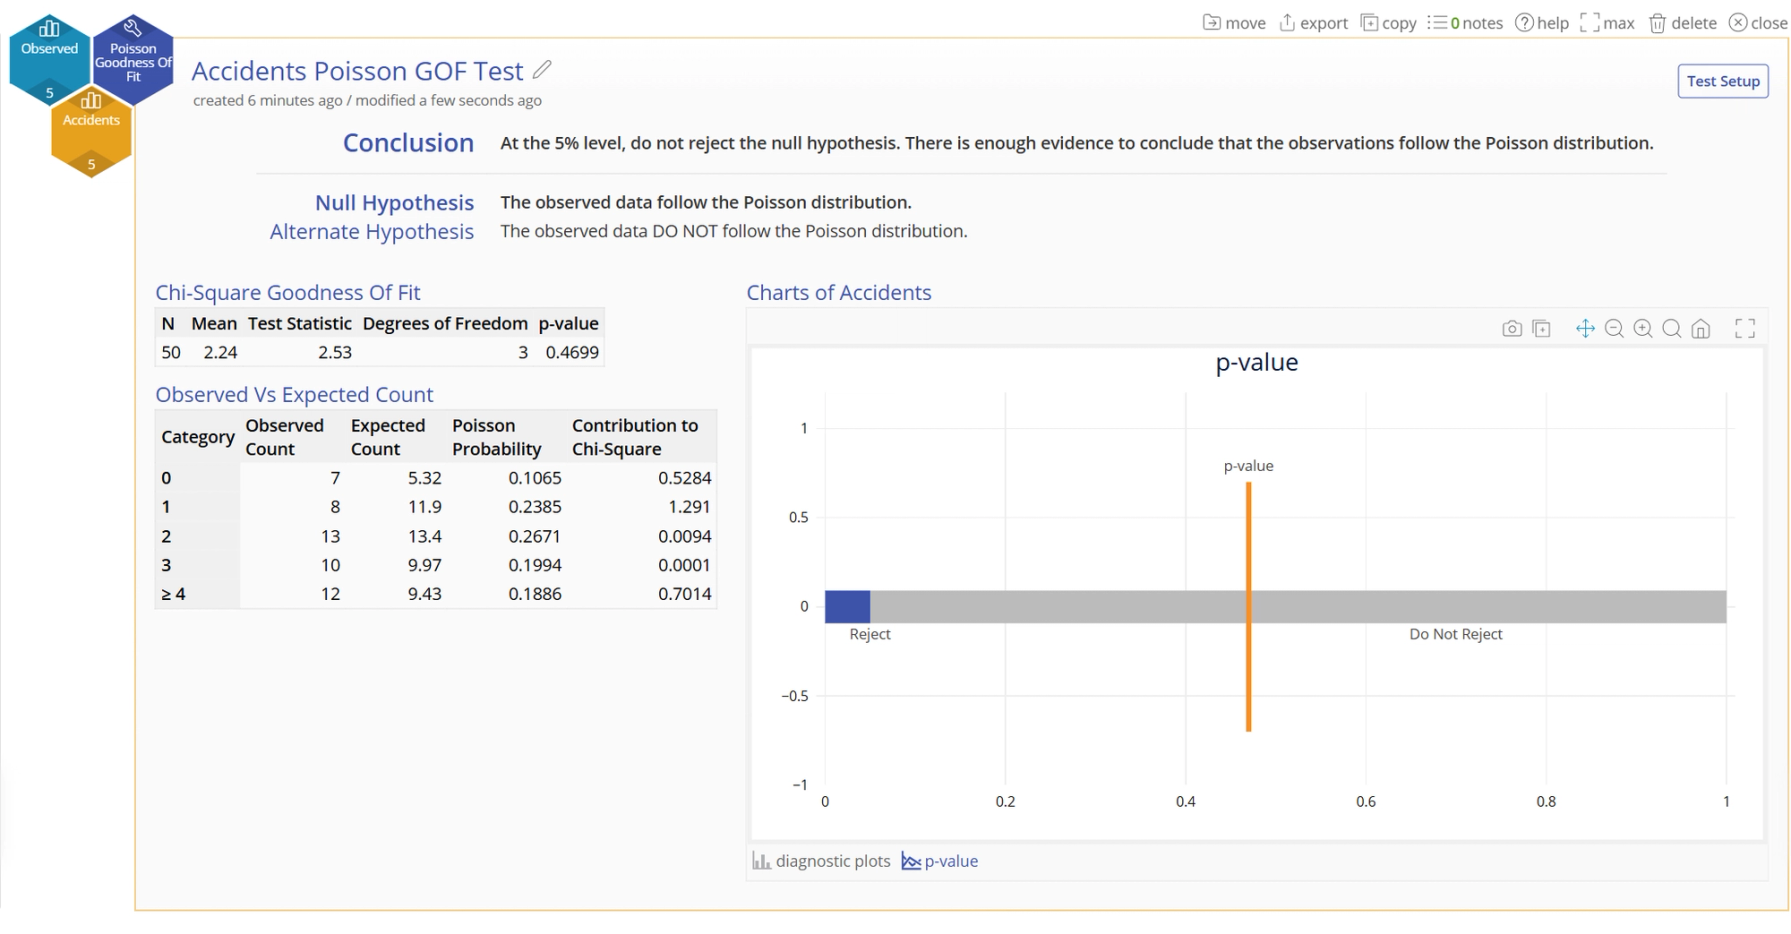Open the Accidents hexagon node
The height and width of the screenshot is (934, 1791).
(91, 133)
